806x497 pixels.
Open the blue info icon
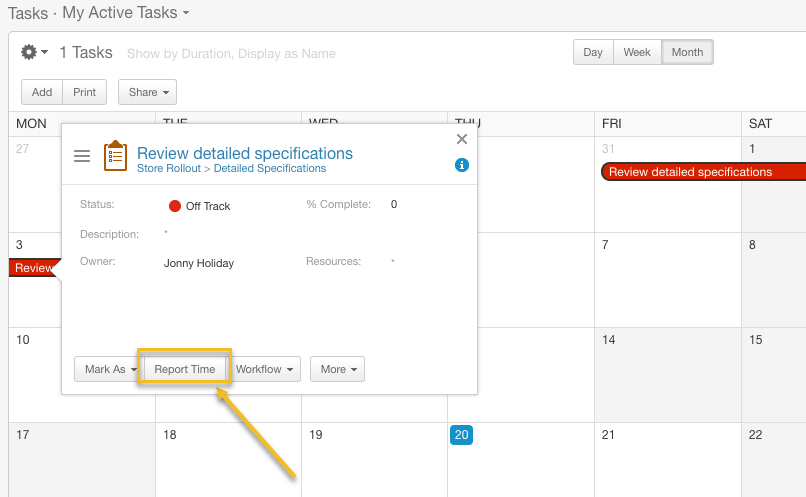pos(462,165)
